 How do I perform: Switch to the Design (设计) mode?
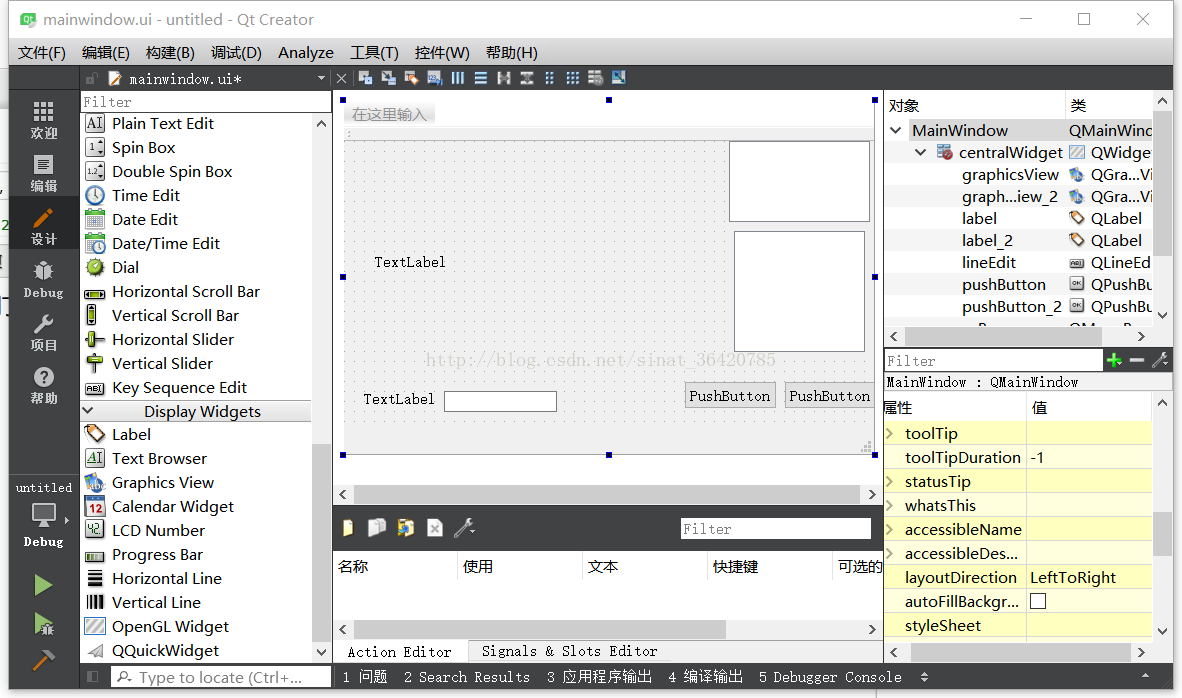tap(44, 226)
